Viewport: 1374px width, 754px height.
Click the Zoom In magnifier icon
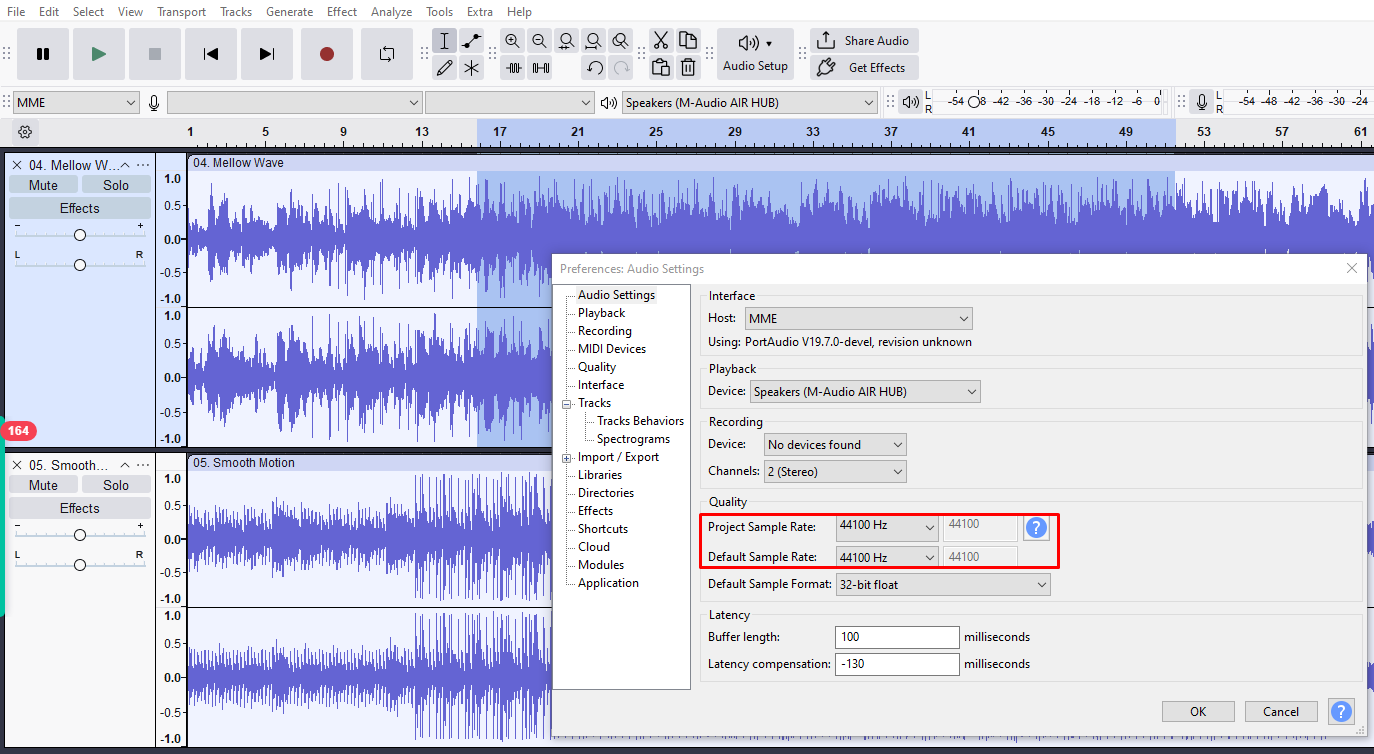(x=512, y=41)
